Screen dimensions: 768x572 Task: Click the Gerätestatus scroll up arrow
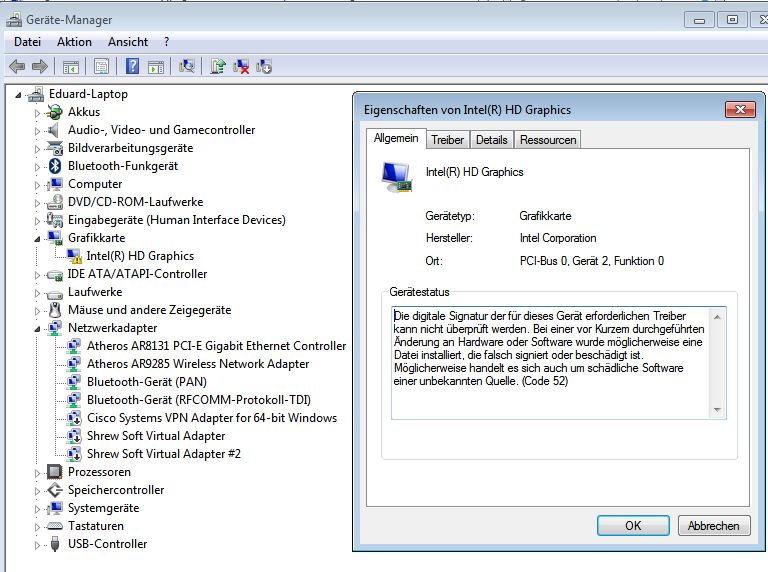[718, 317]
